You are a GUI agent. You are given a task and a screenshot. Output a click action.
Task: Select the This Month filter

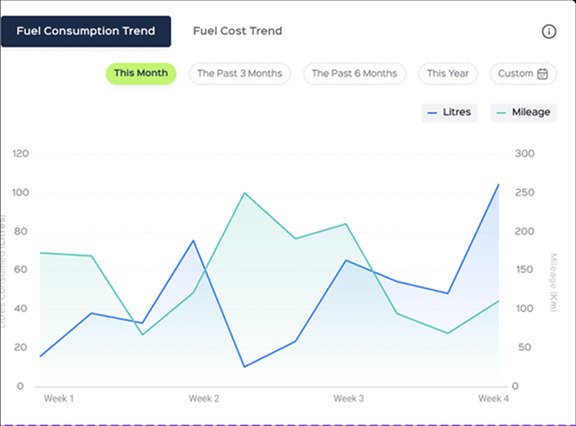[x=141, y=73]
